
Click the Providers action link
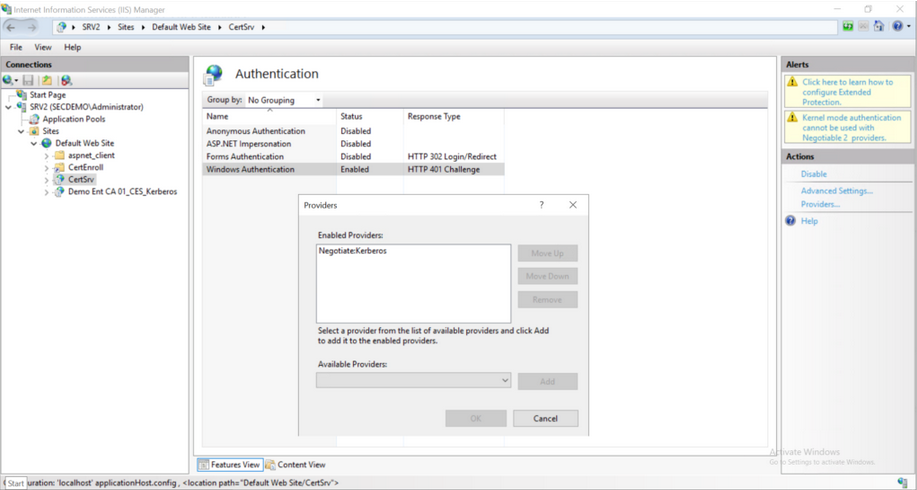[x=821, y=204]
